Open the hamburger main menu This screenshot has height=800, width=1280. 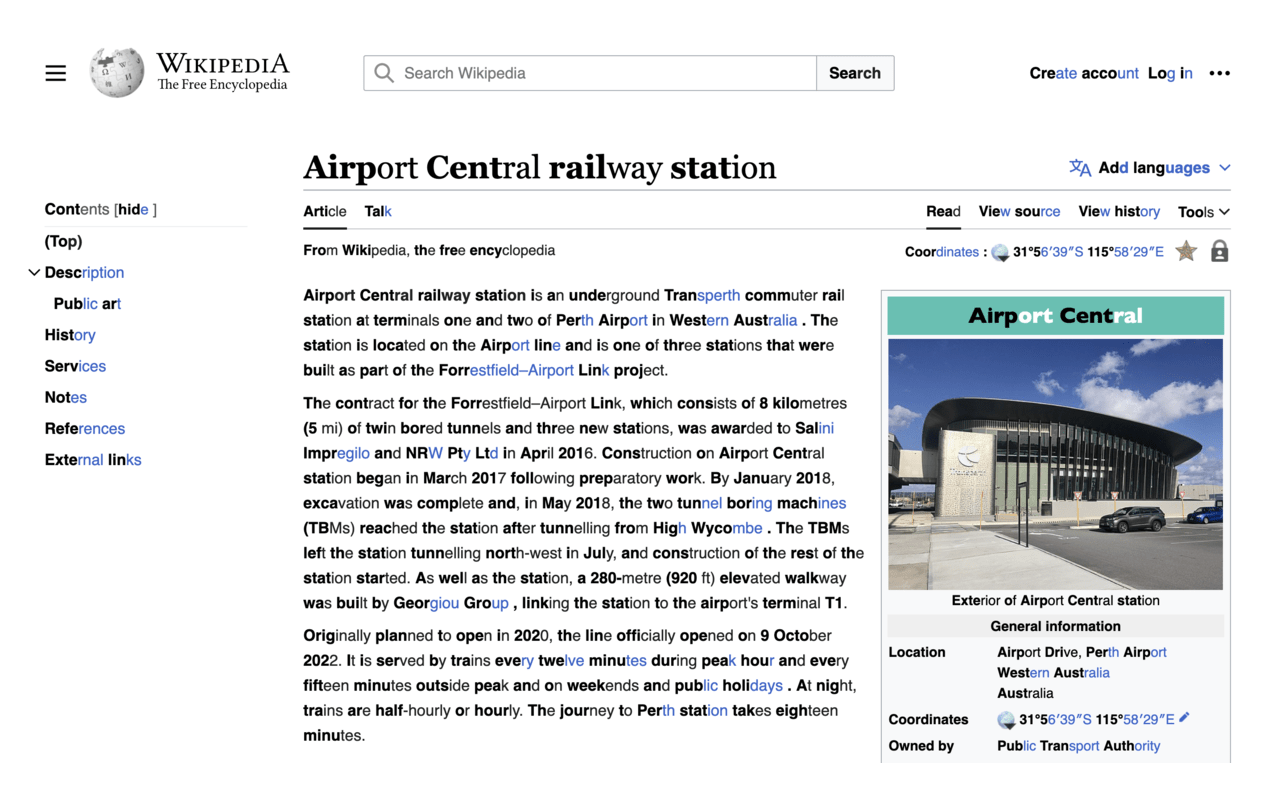click(x=56, y=73)
